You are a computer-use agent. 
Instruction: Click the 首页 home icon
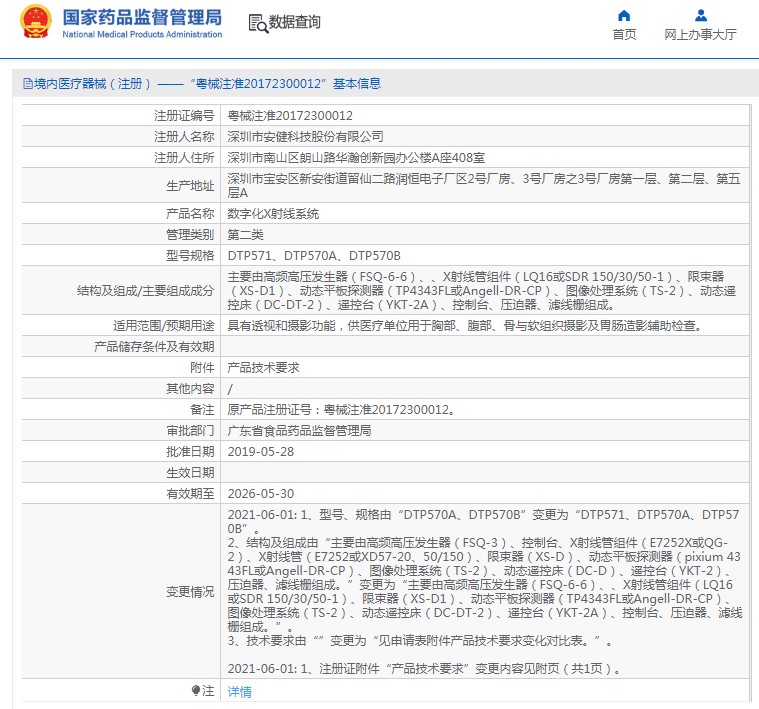coord(624,15)
